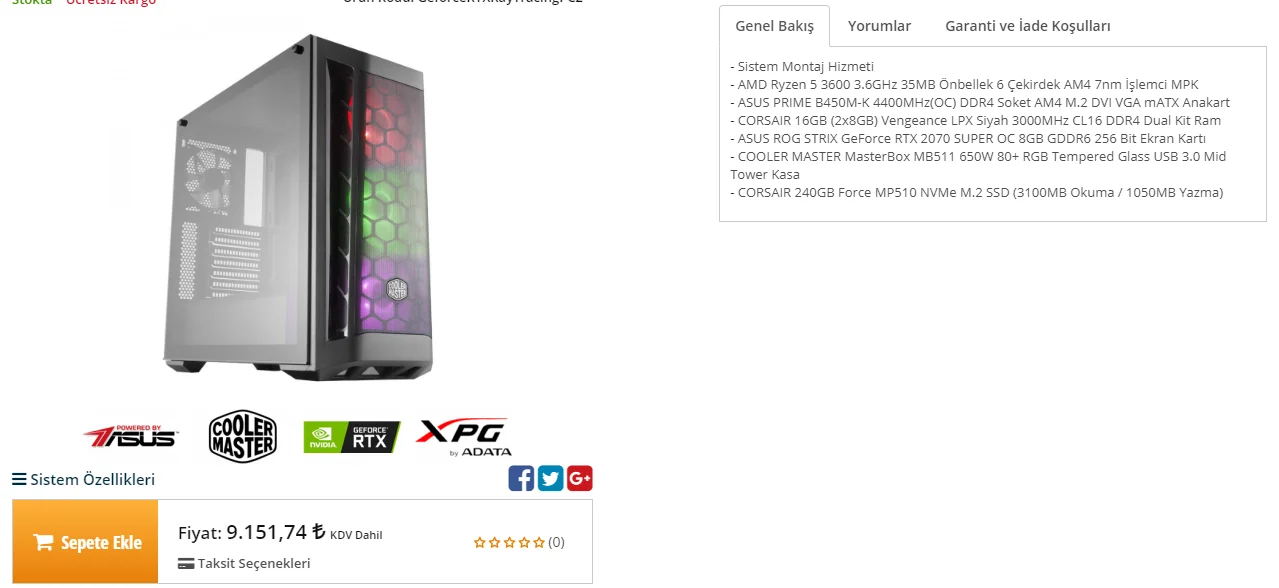This screenshot has height=588, width=1279.
Task: Add the system to cart with Sepete Ekle
Action: pos(85,541)
